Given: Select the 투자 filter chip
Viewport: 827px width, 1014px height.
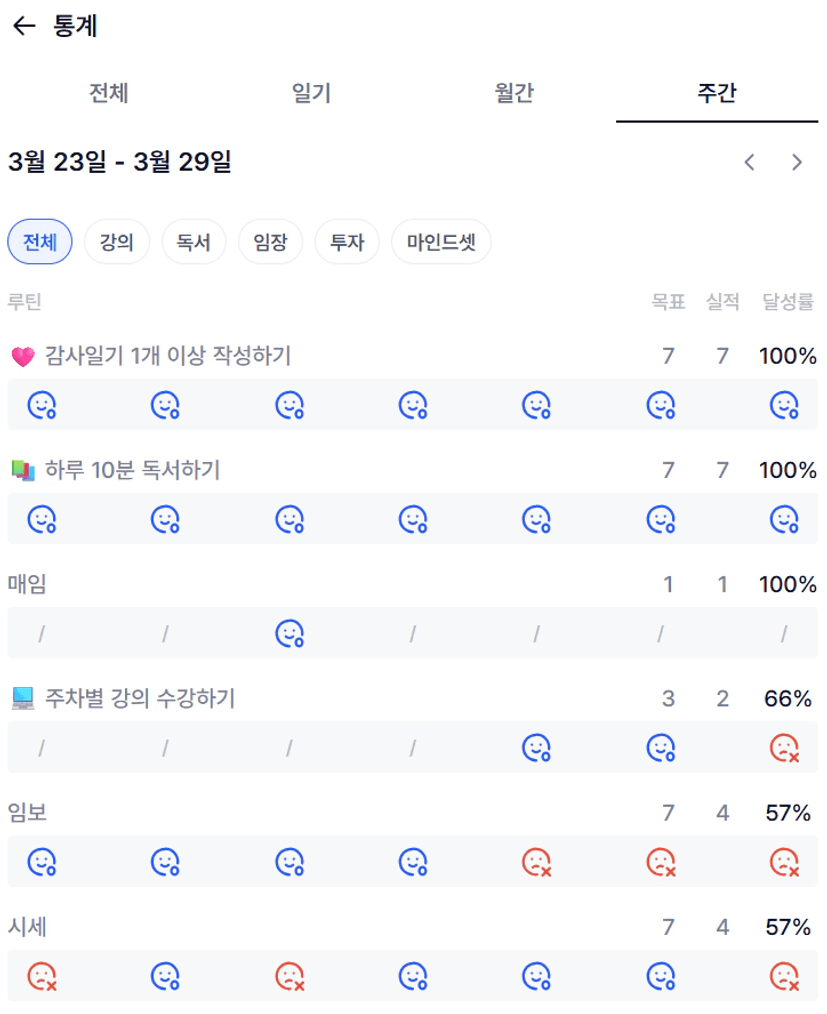Looking at the screenshot, I should pyautogui.click(x=347, y=242).
